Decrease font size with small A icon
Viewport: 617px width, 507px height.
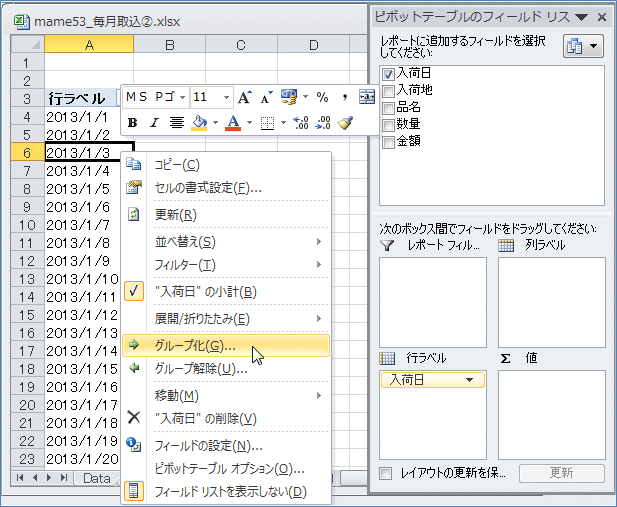point(266,97)
